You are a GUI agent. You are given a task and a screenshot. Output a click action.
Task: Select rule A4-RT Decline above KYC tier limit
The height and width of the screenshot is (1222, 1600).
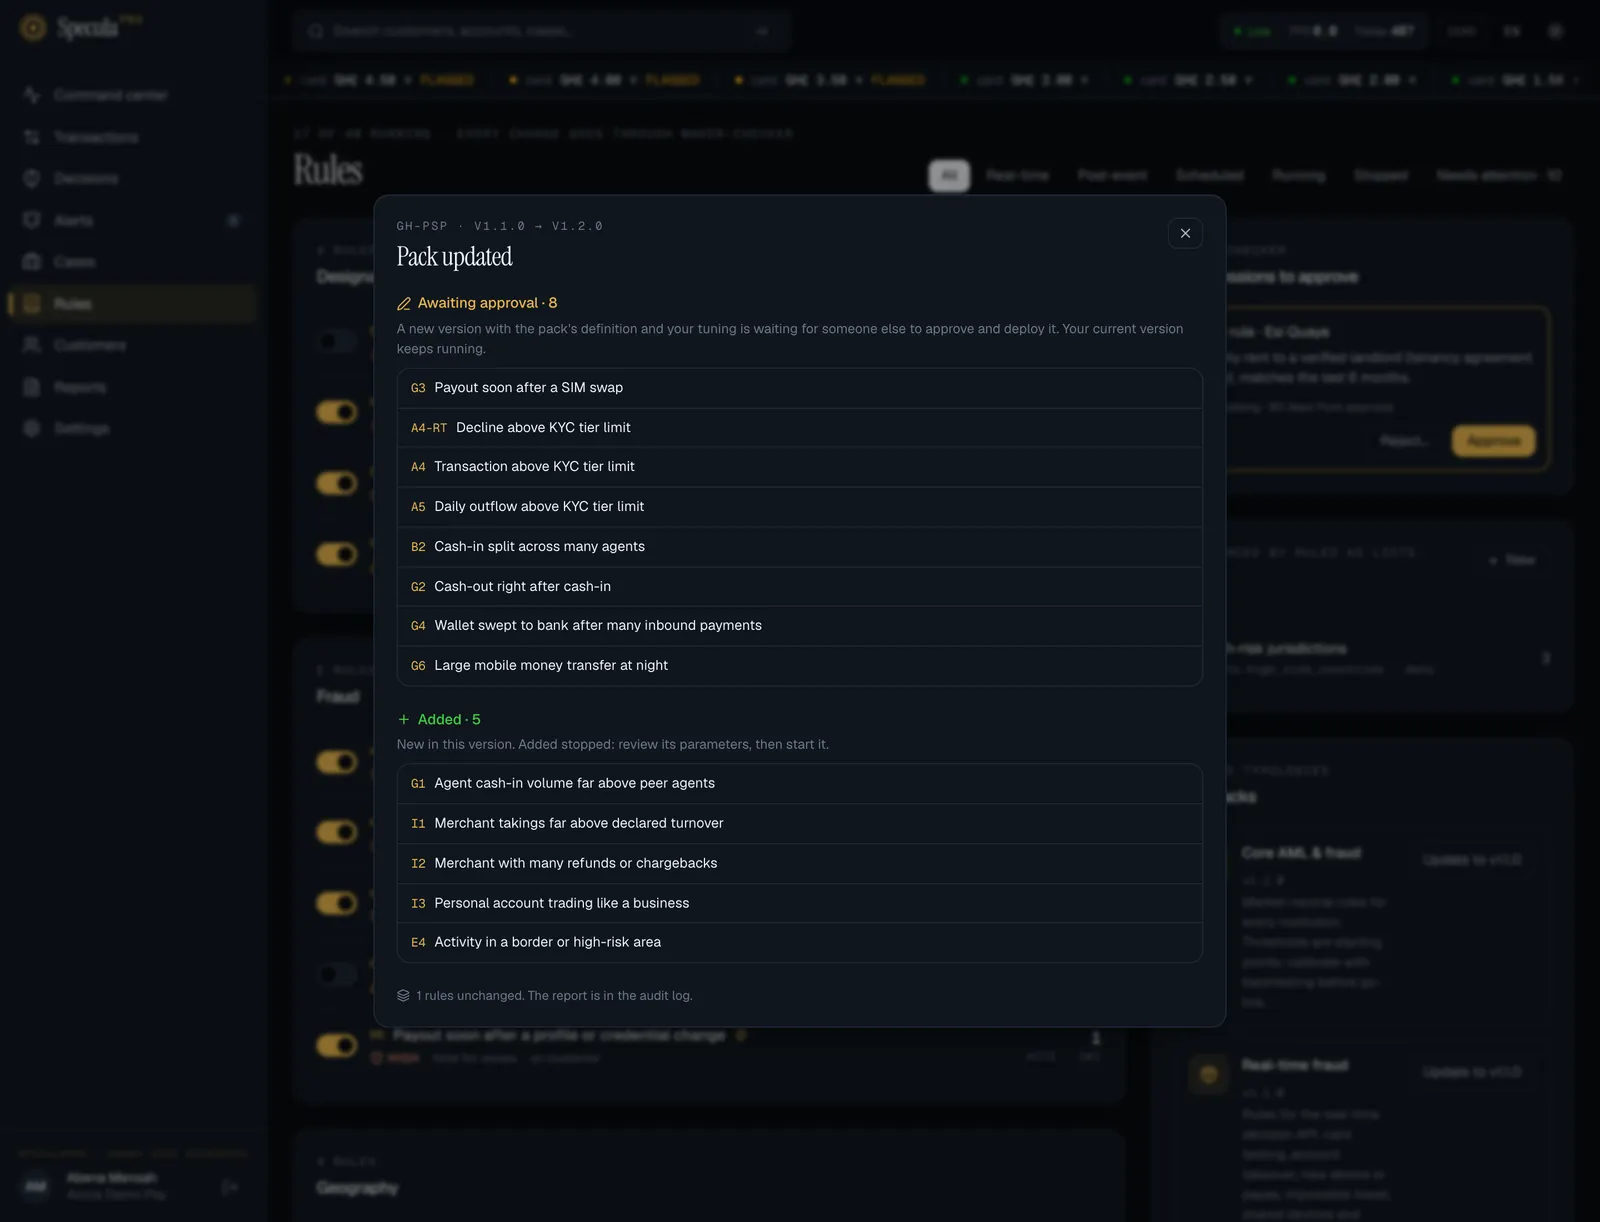(x=799, y=428)
